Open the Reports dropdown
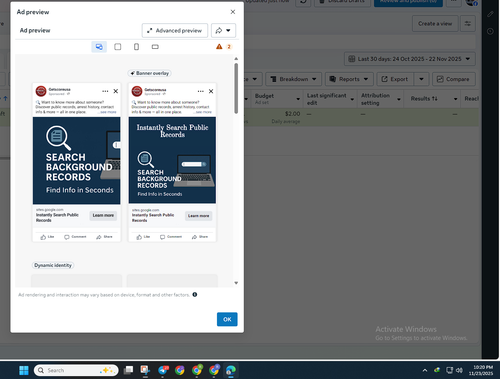Viewport: 500px width, 379px height. (x=349, y=79)
